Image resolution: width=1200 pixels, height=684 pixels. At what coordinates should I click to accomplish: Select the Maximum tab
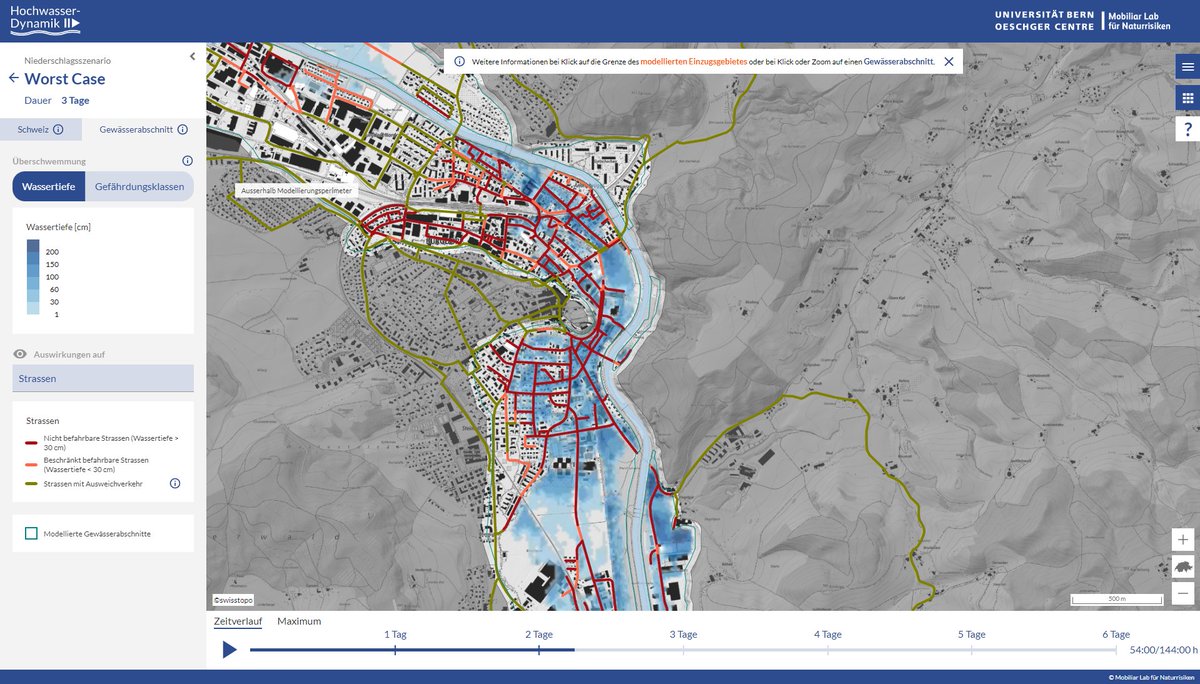pos(299,621)
